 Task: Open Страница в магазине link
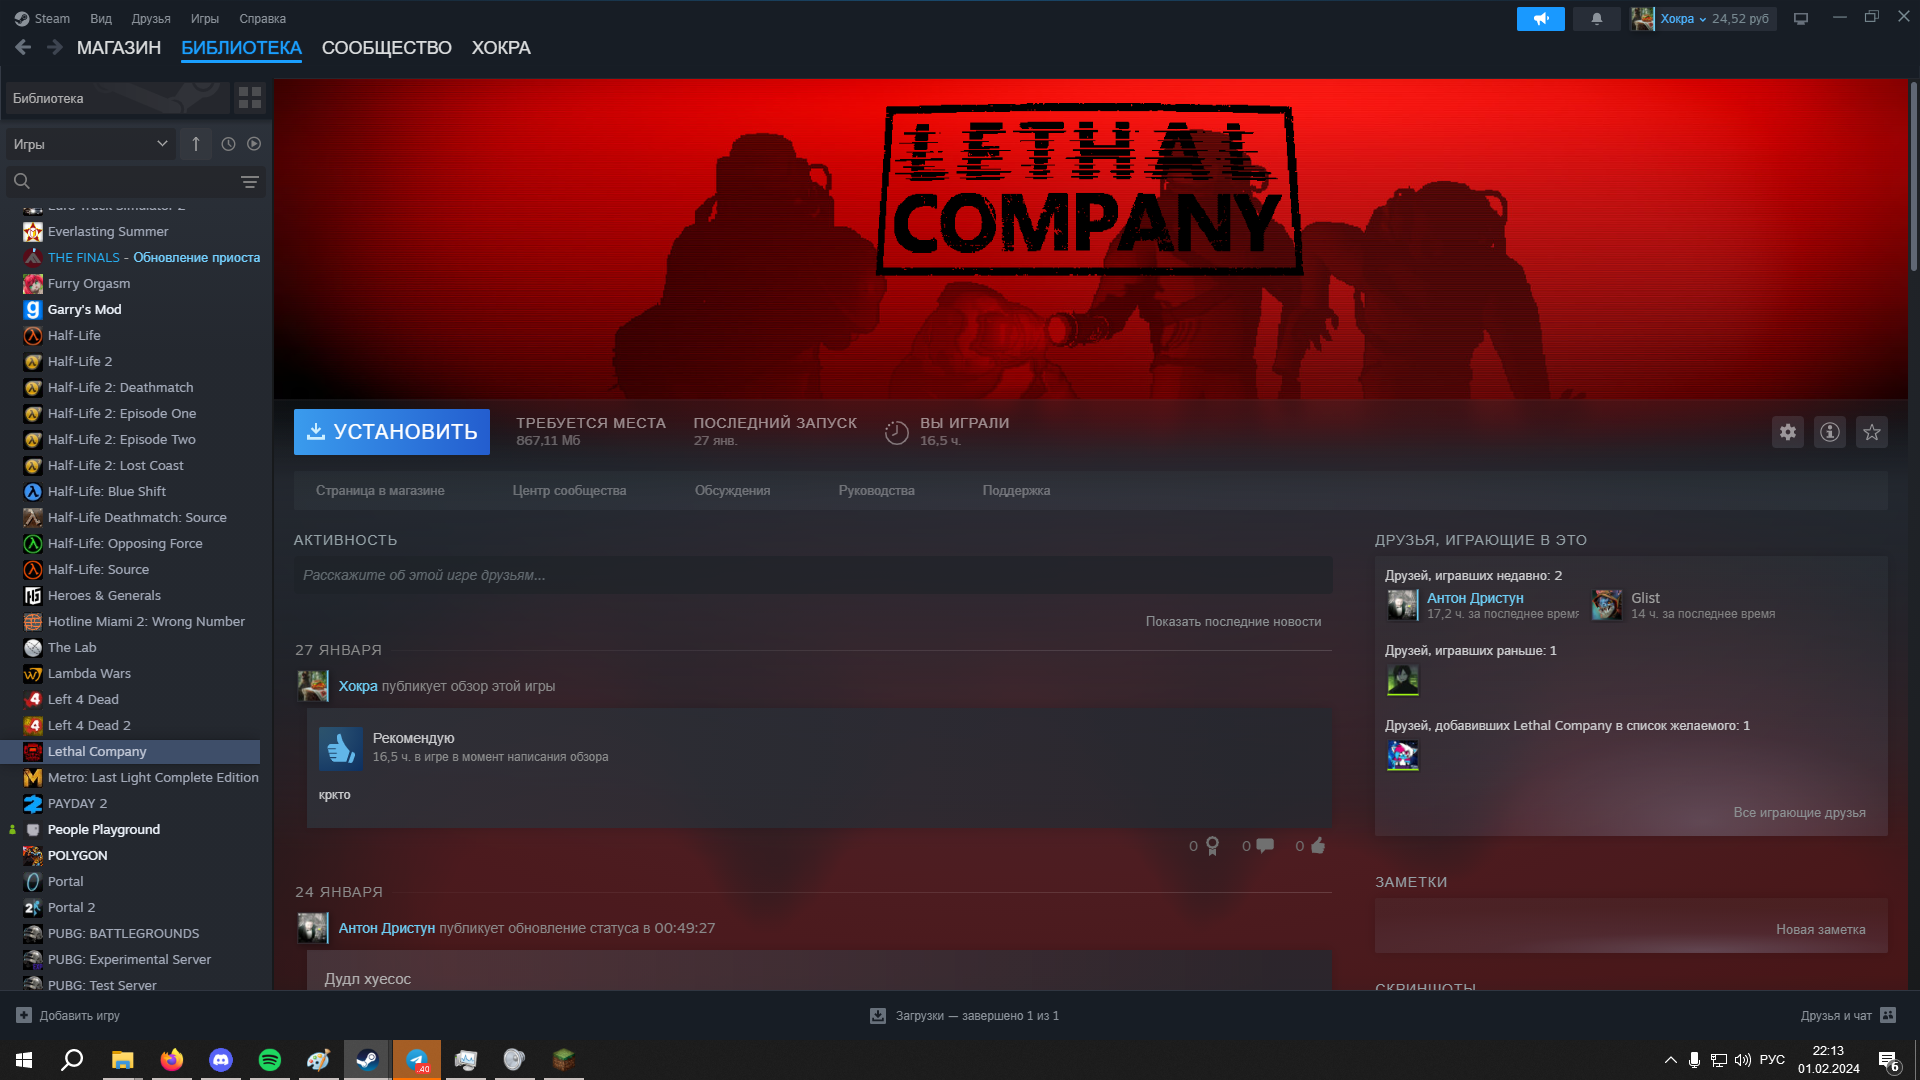pos(380,491)
